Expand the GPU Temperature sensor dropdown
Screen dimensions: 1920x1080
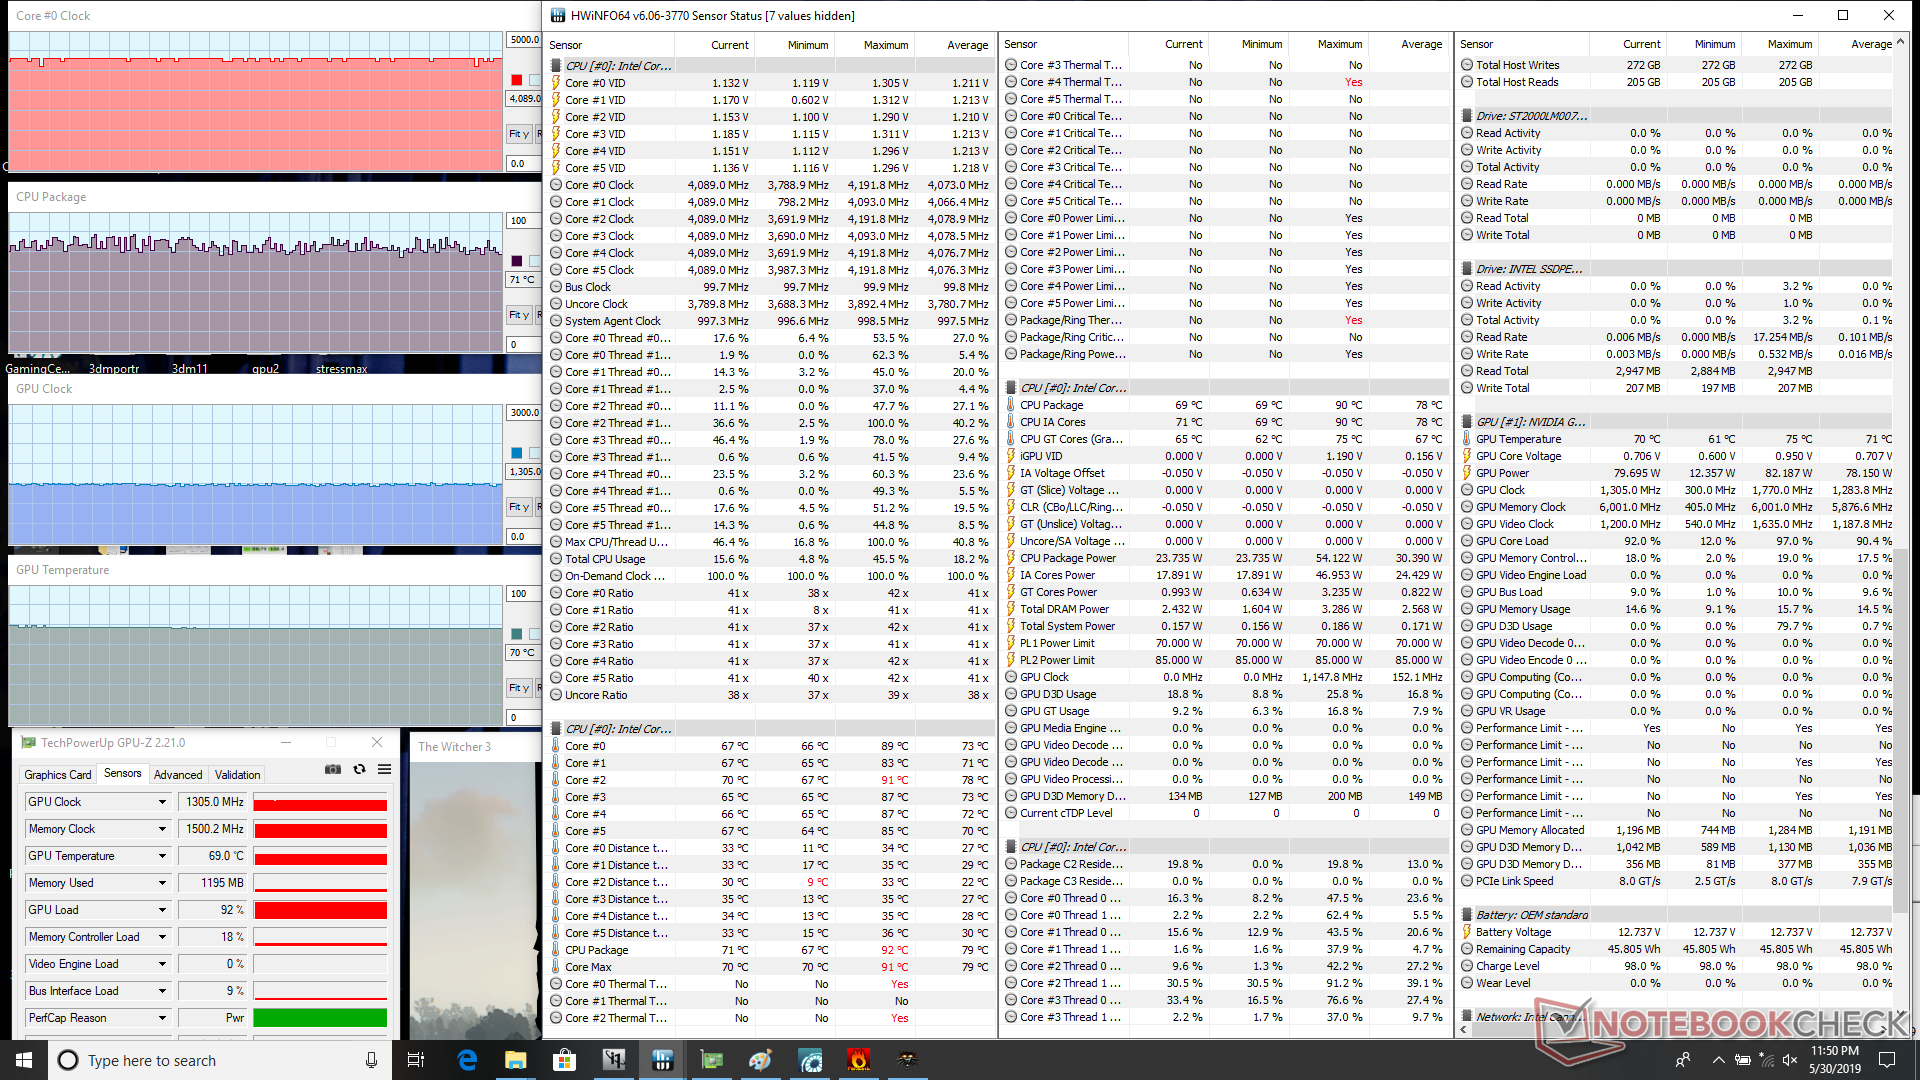162,856
